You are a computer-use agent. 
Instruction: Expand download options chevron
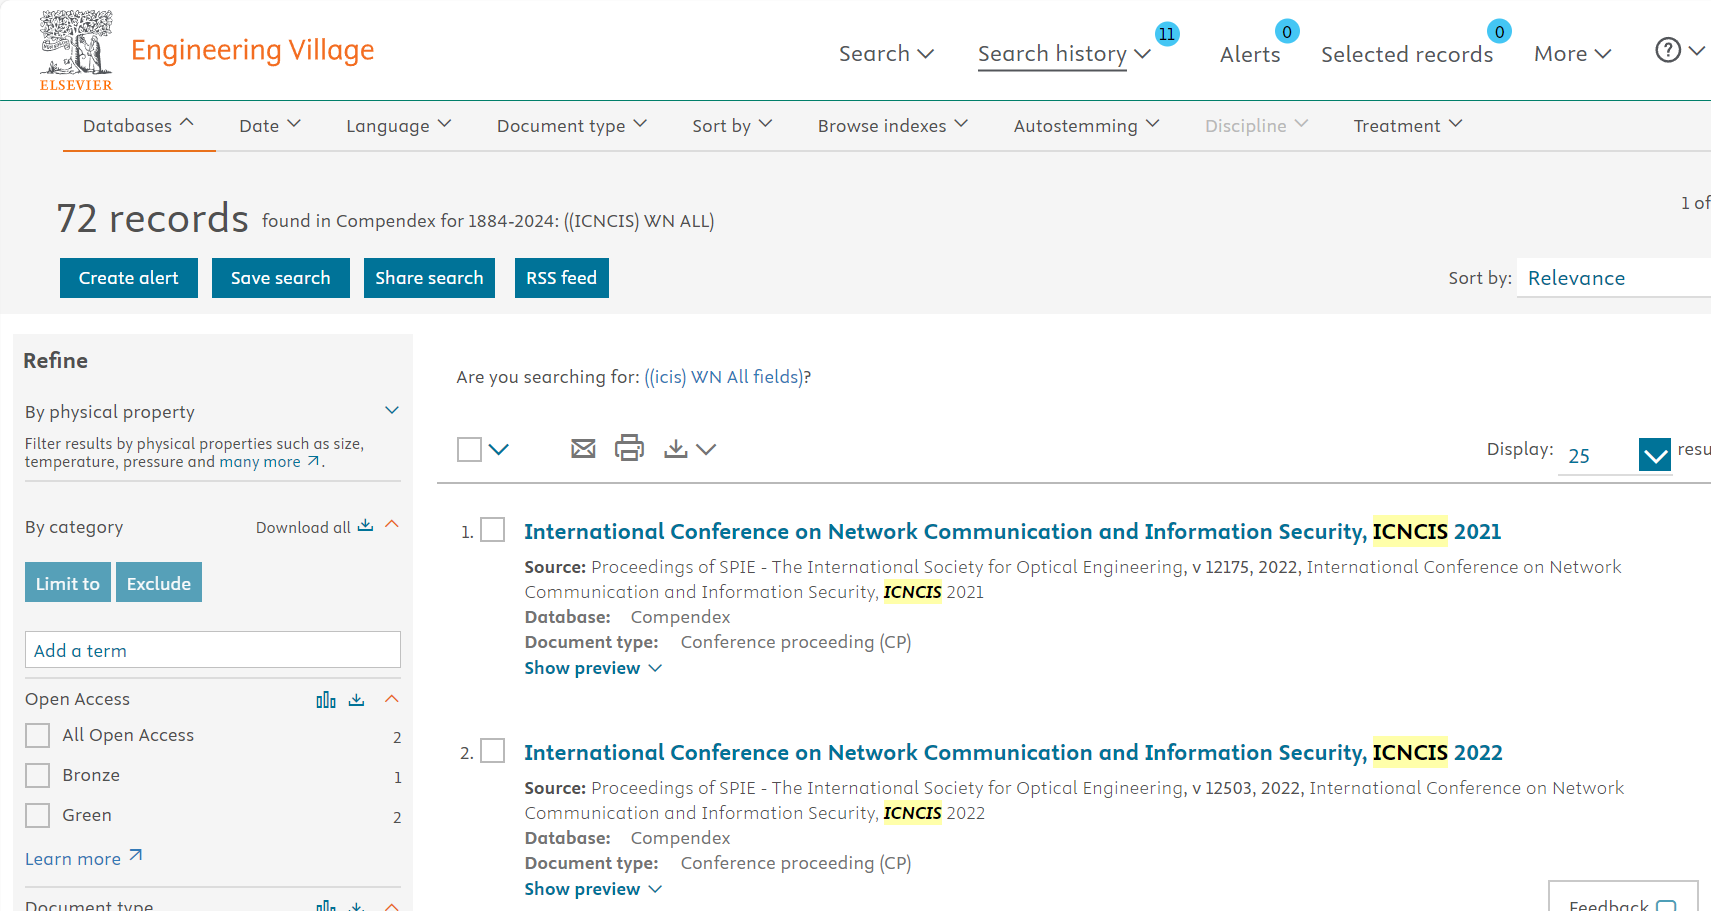pos(706,449)
